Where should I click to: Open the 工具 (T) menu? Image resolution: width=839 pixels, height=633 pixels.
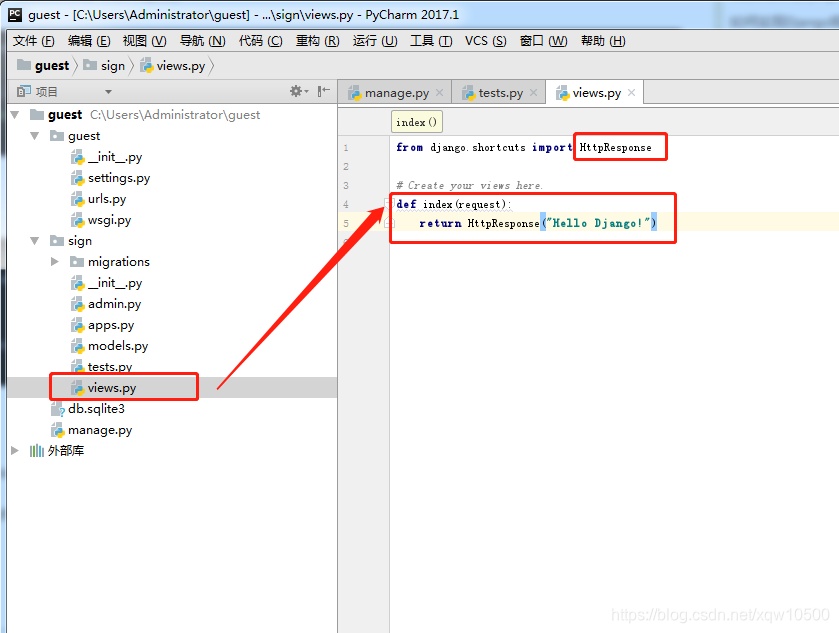tap(431, 41)
